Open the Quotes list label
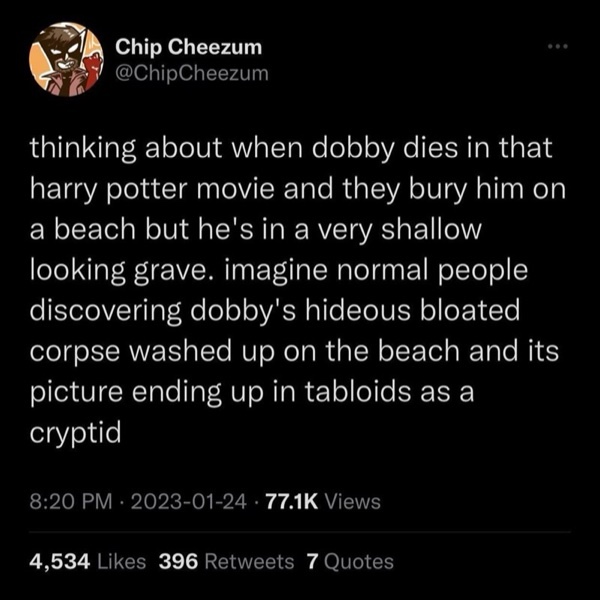 [x=359, y=561]
